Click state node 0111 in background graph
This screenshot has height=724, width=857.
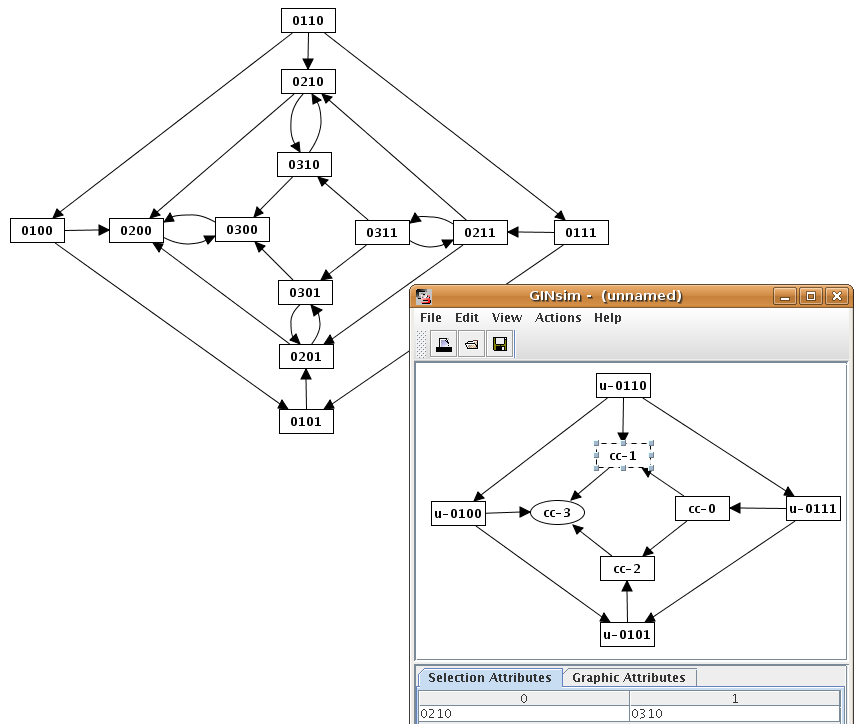[x=581, y=233]
